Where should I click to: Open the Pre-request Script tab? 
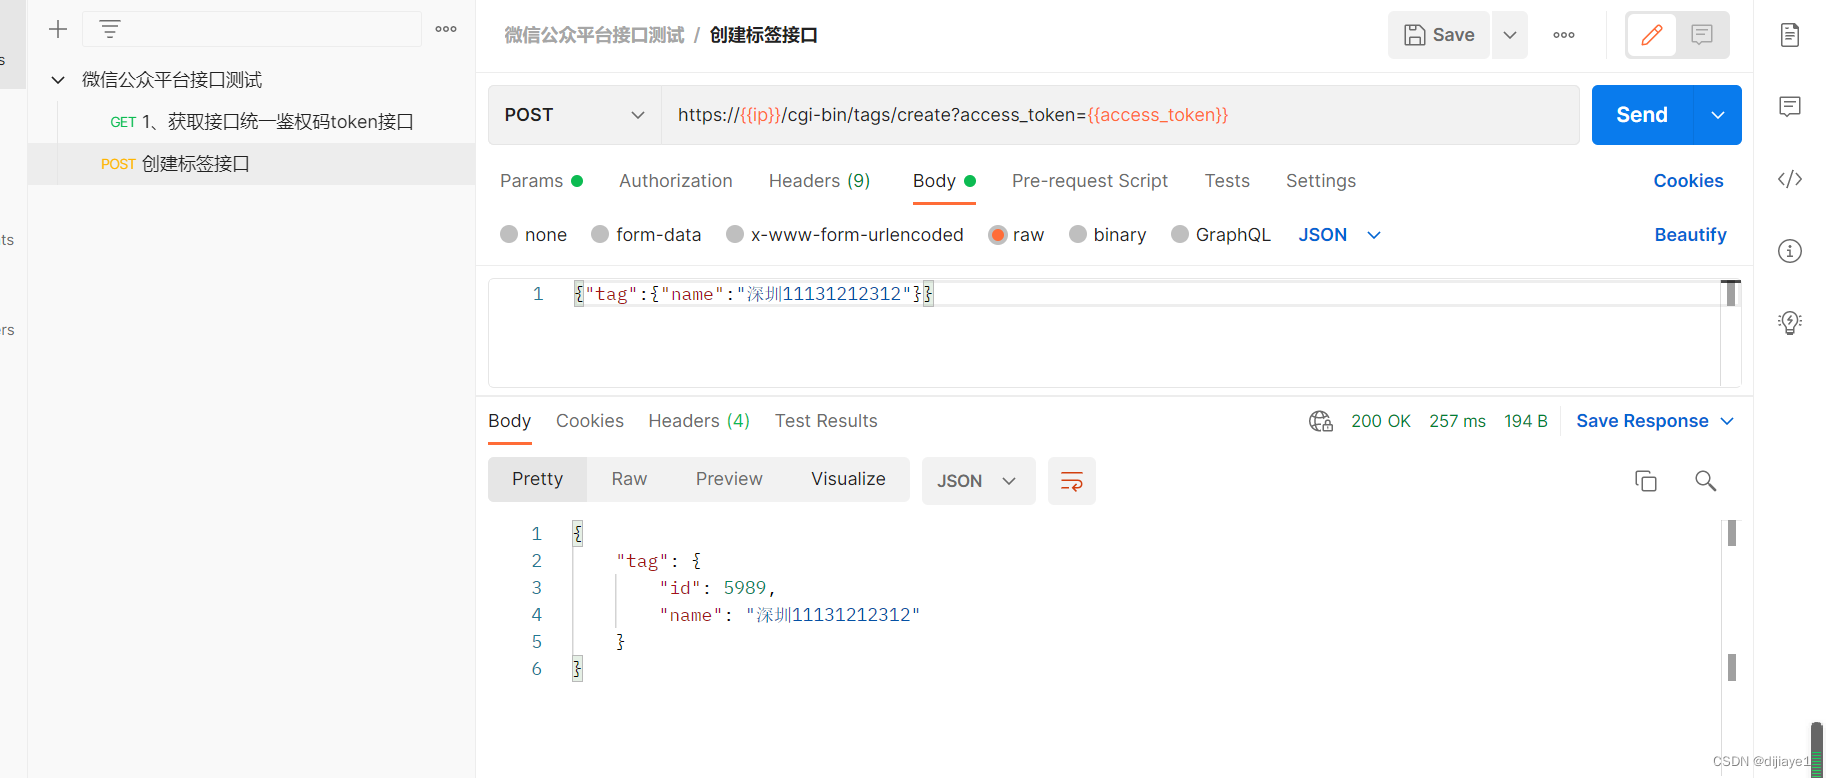pos(1090,181)
